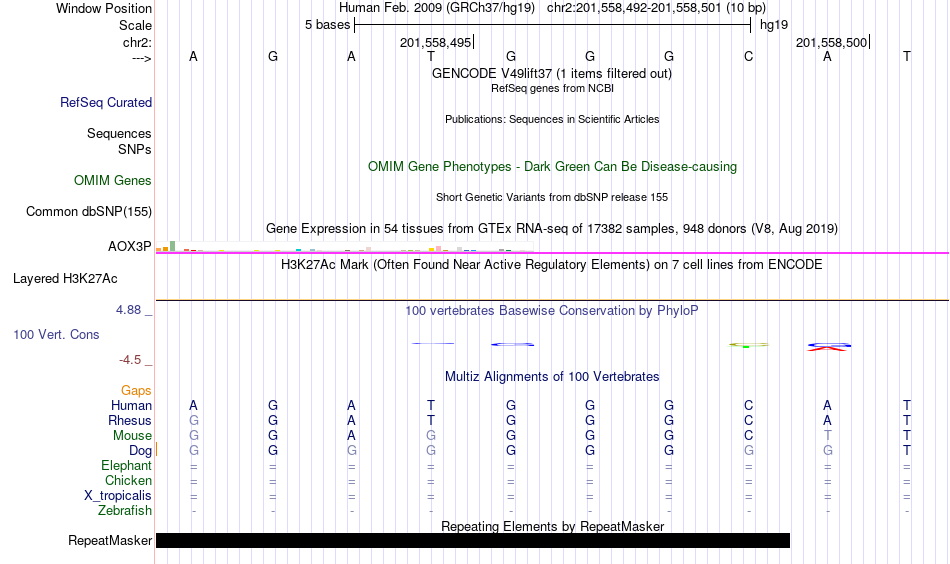Click the 201,558,500 position marker
Image resolution: width=950 pixels, height=564 pixels.
tap(831, 42)
